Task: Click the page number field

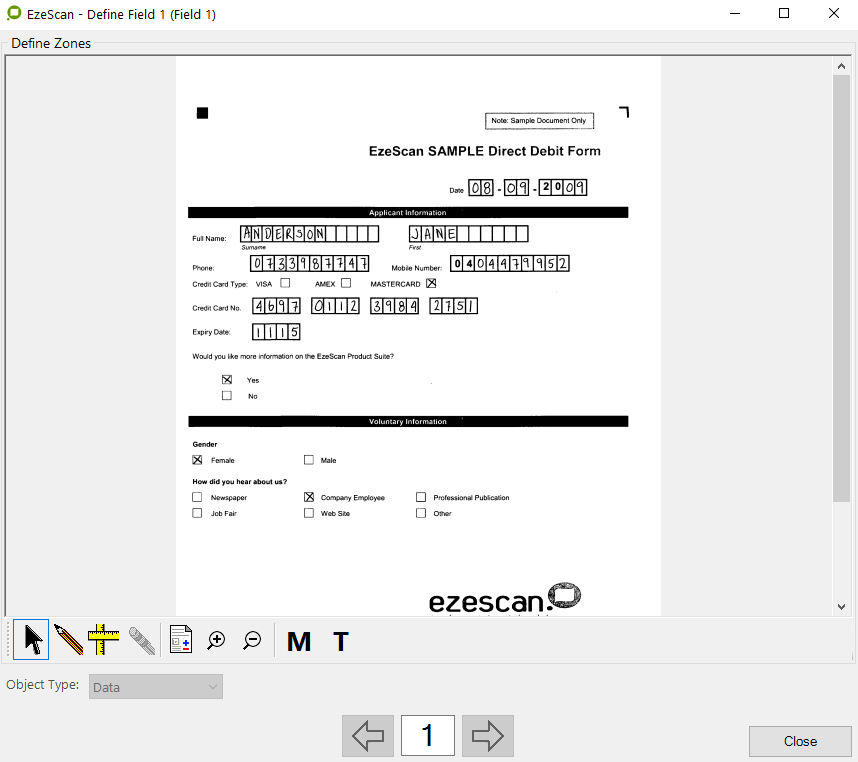Action: [x=427, y=736]
